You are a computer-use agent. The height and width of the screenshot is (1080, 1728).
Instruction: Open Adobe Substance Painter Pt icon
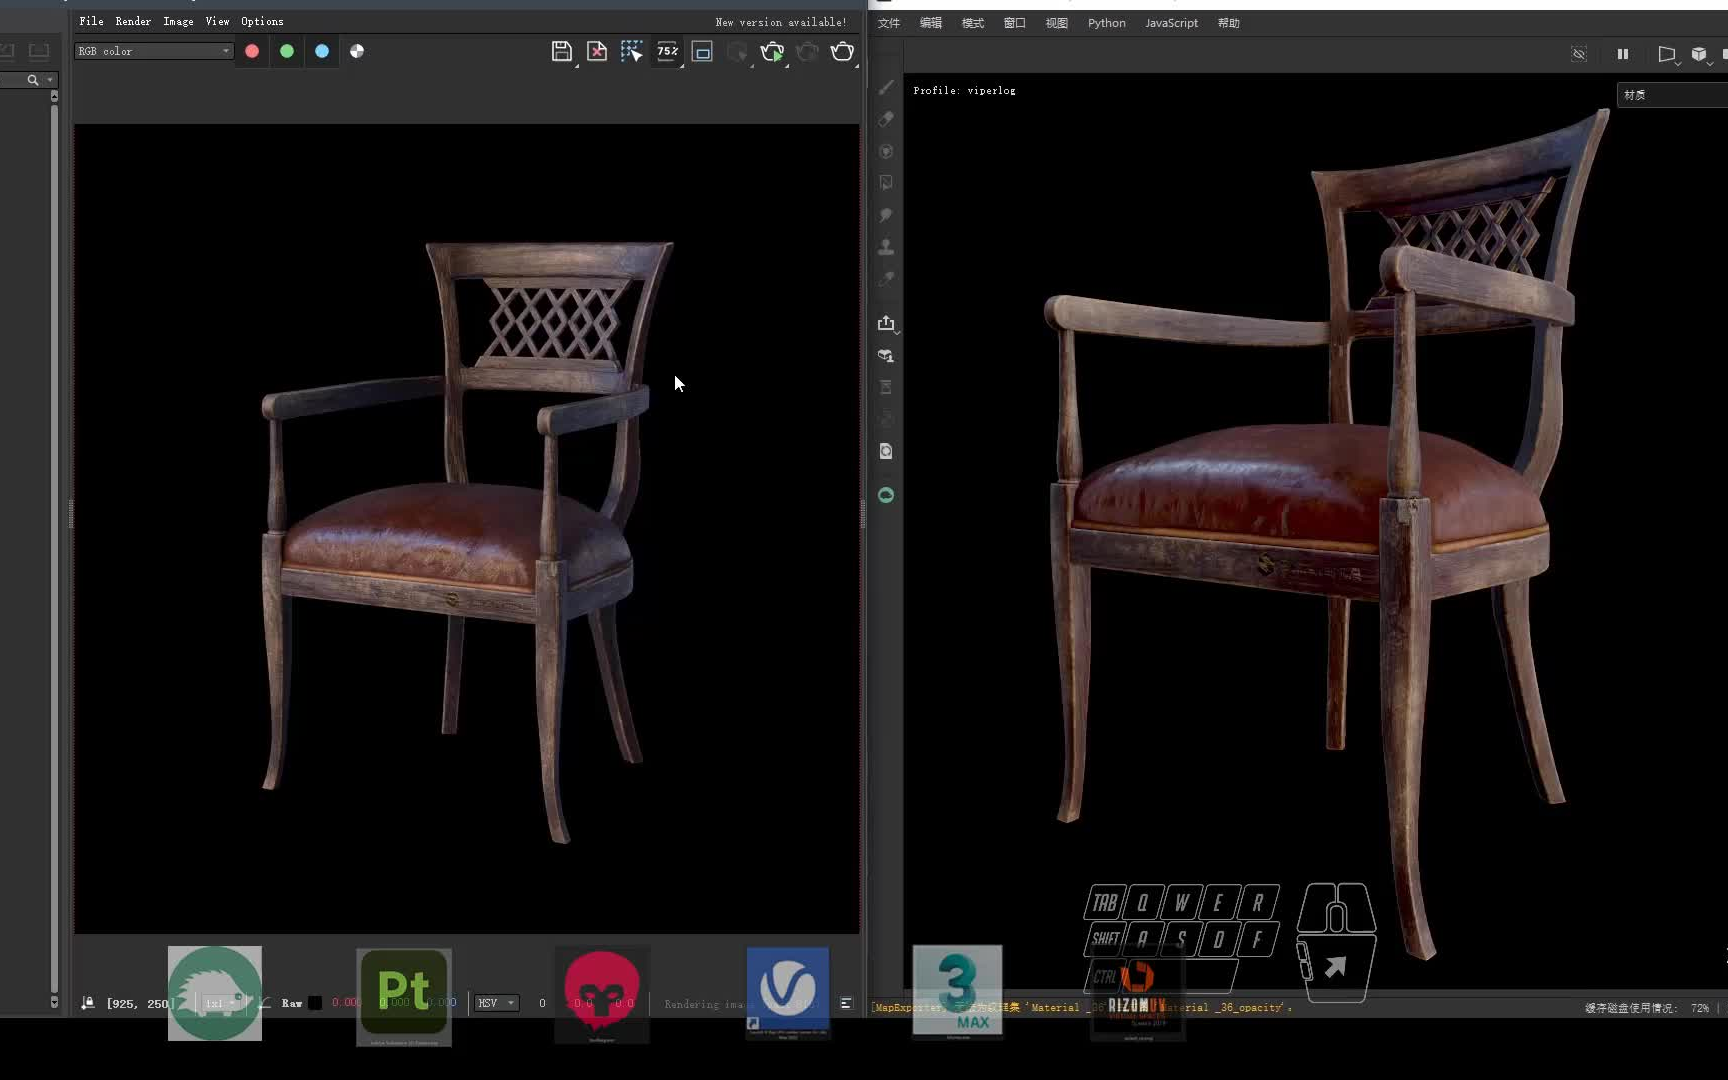404,997
